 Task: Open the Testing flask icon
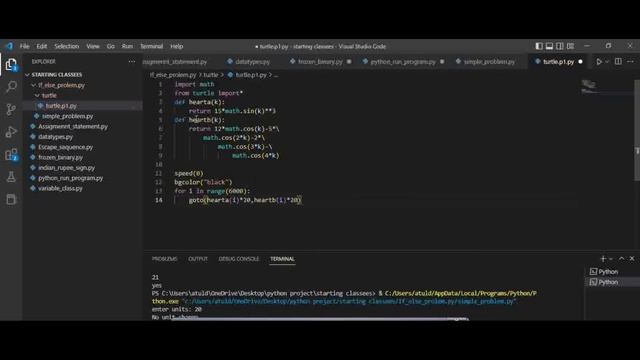(x=11, y=177)
